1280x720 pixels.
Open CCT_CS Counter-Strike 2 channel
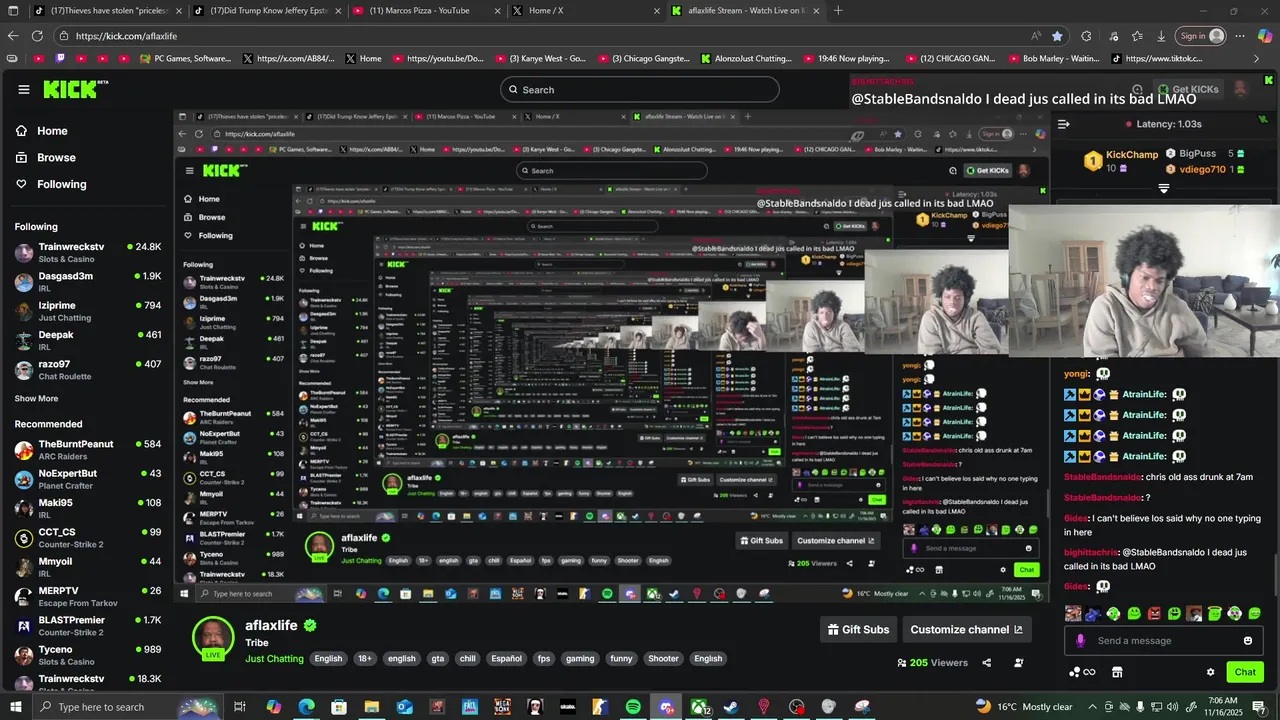point(88,538)
